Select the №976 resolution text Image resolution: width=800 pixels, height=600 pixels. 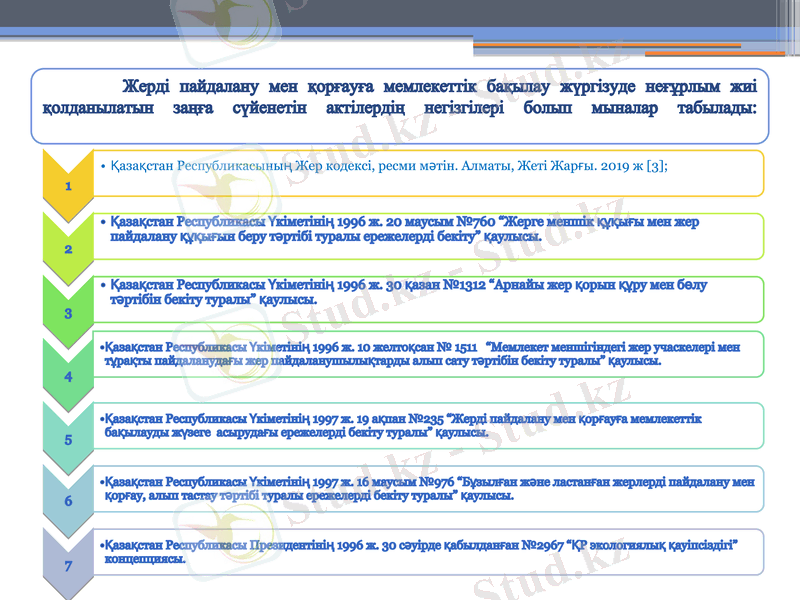(x=428, y=488)
